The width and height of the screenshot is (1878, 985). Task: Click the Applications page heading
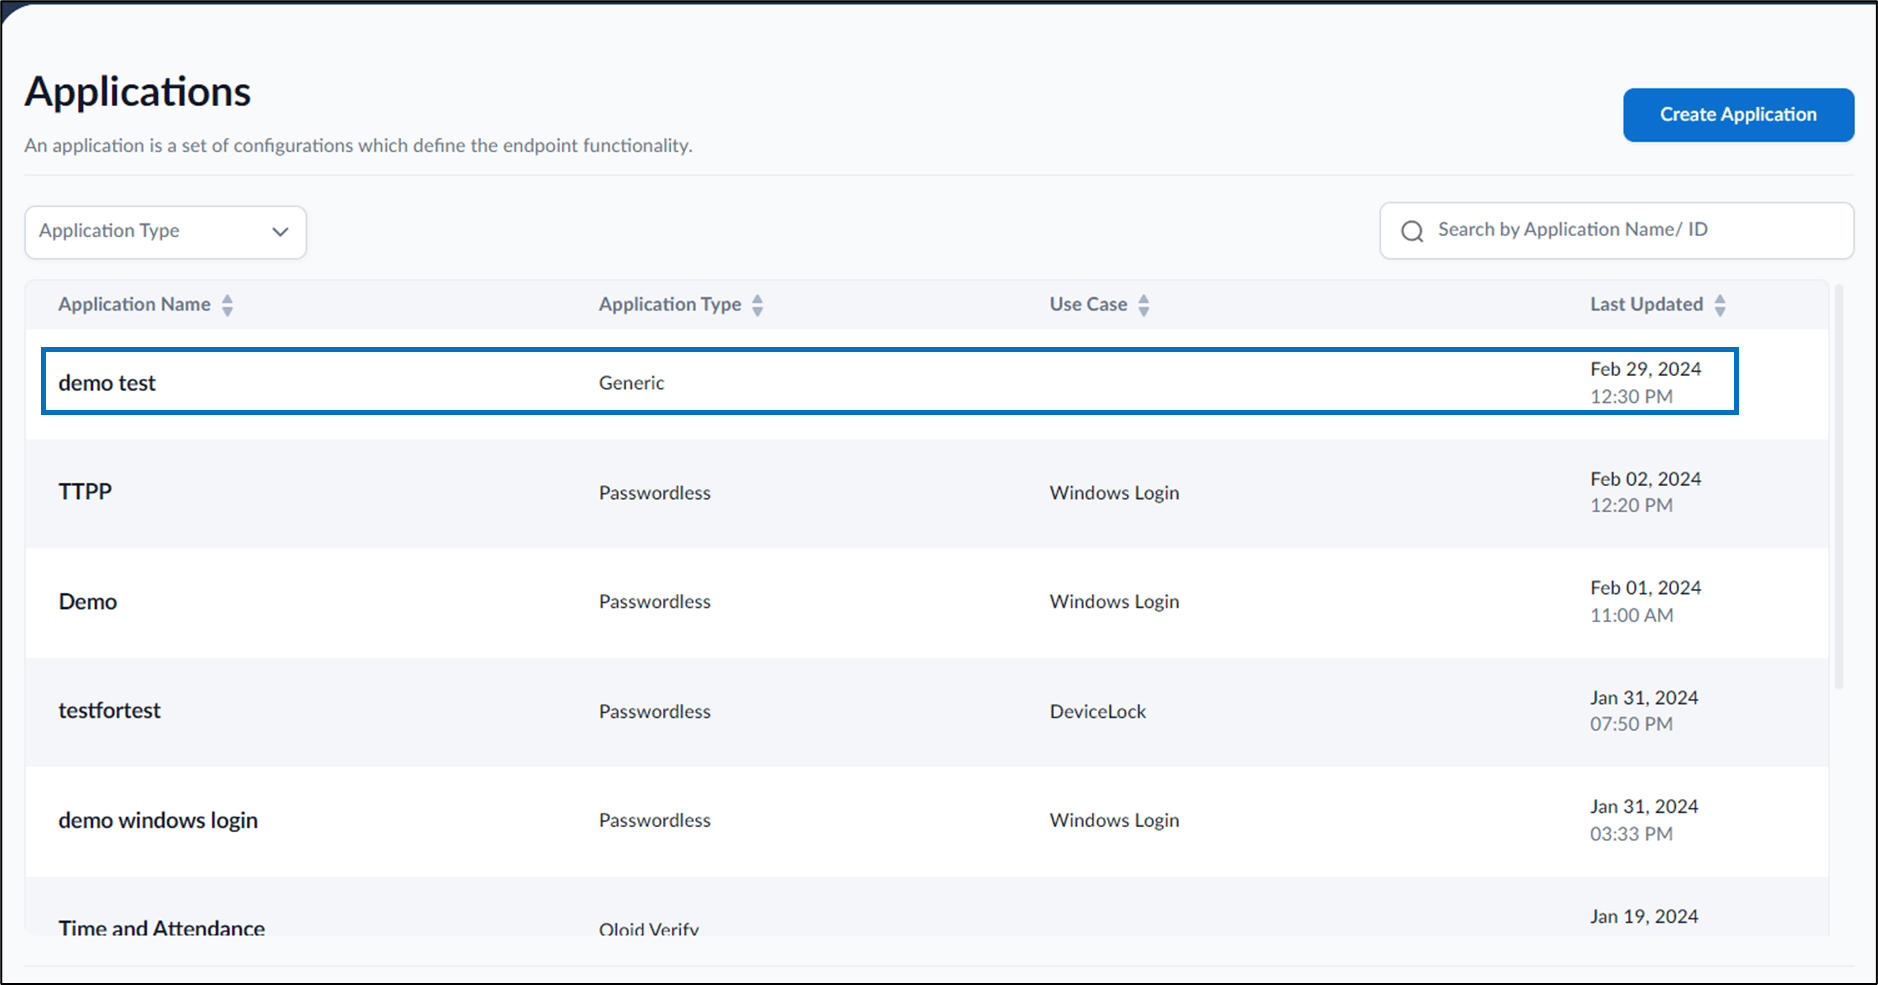pyautogui.click(x=138, y=92)
